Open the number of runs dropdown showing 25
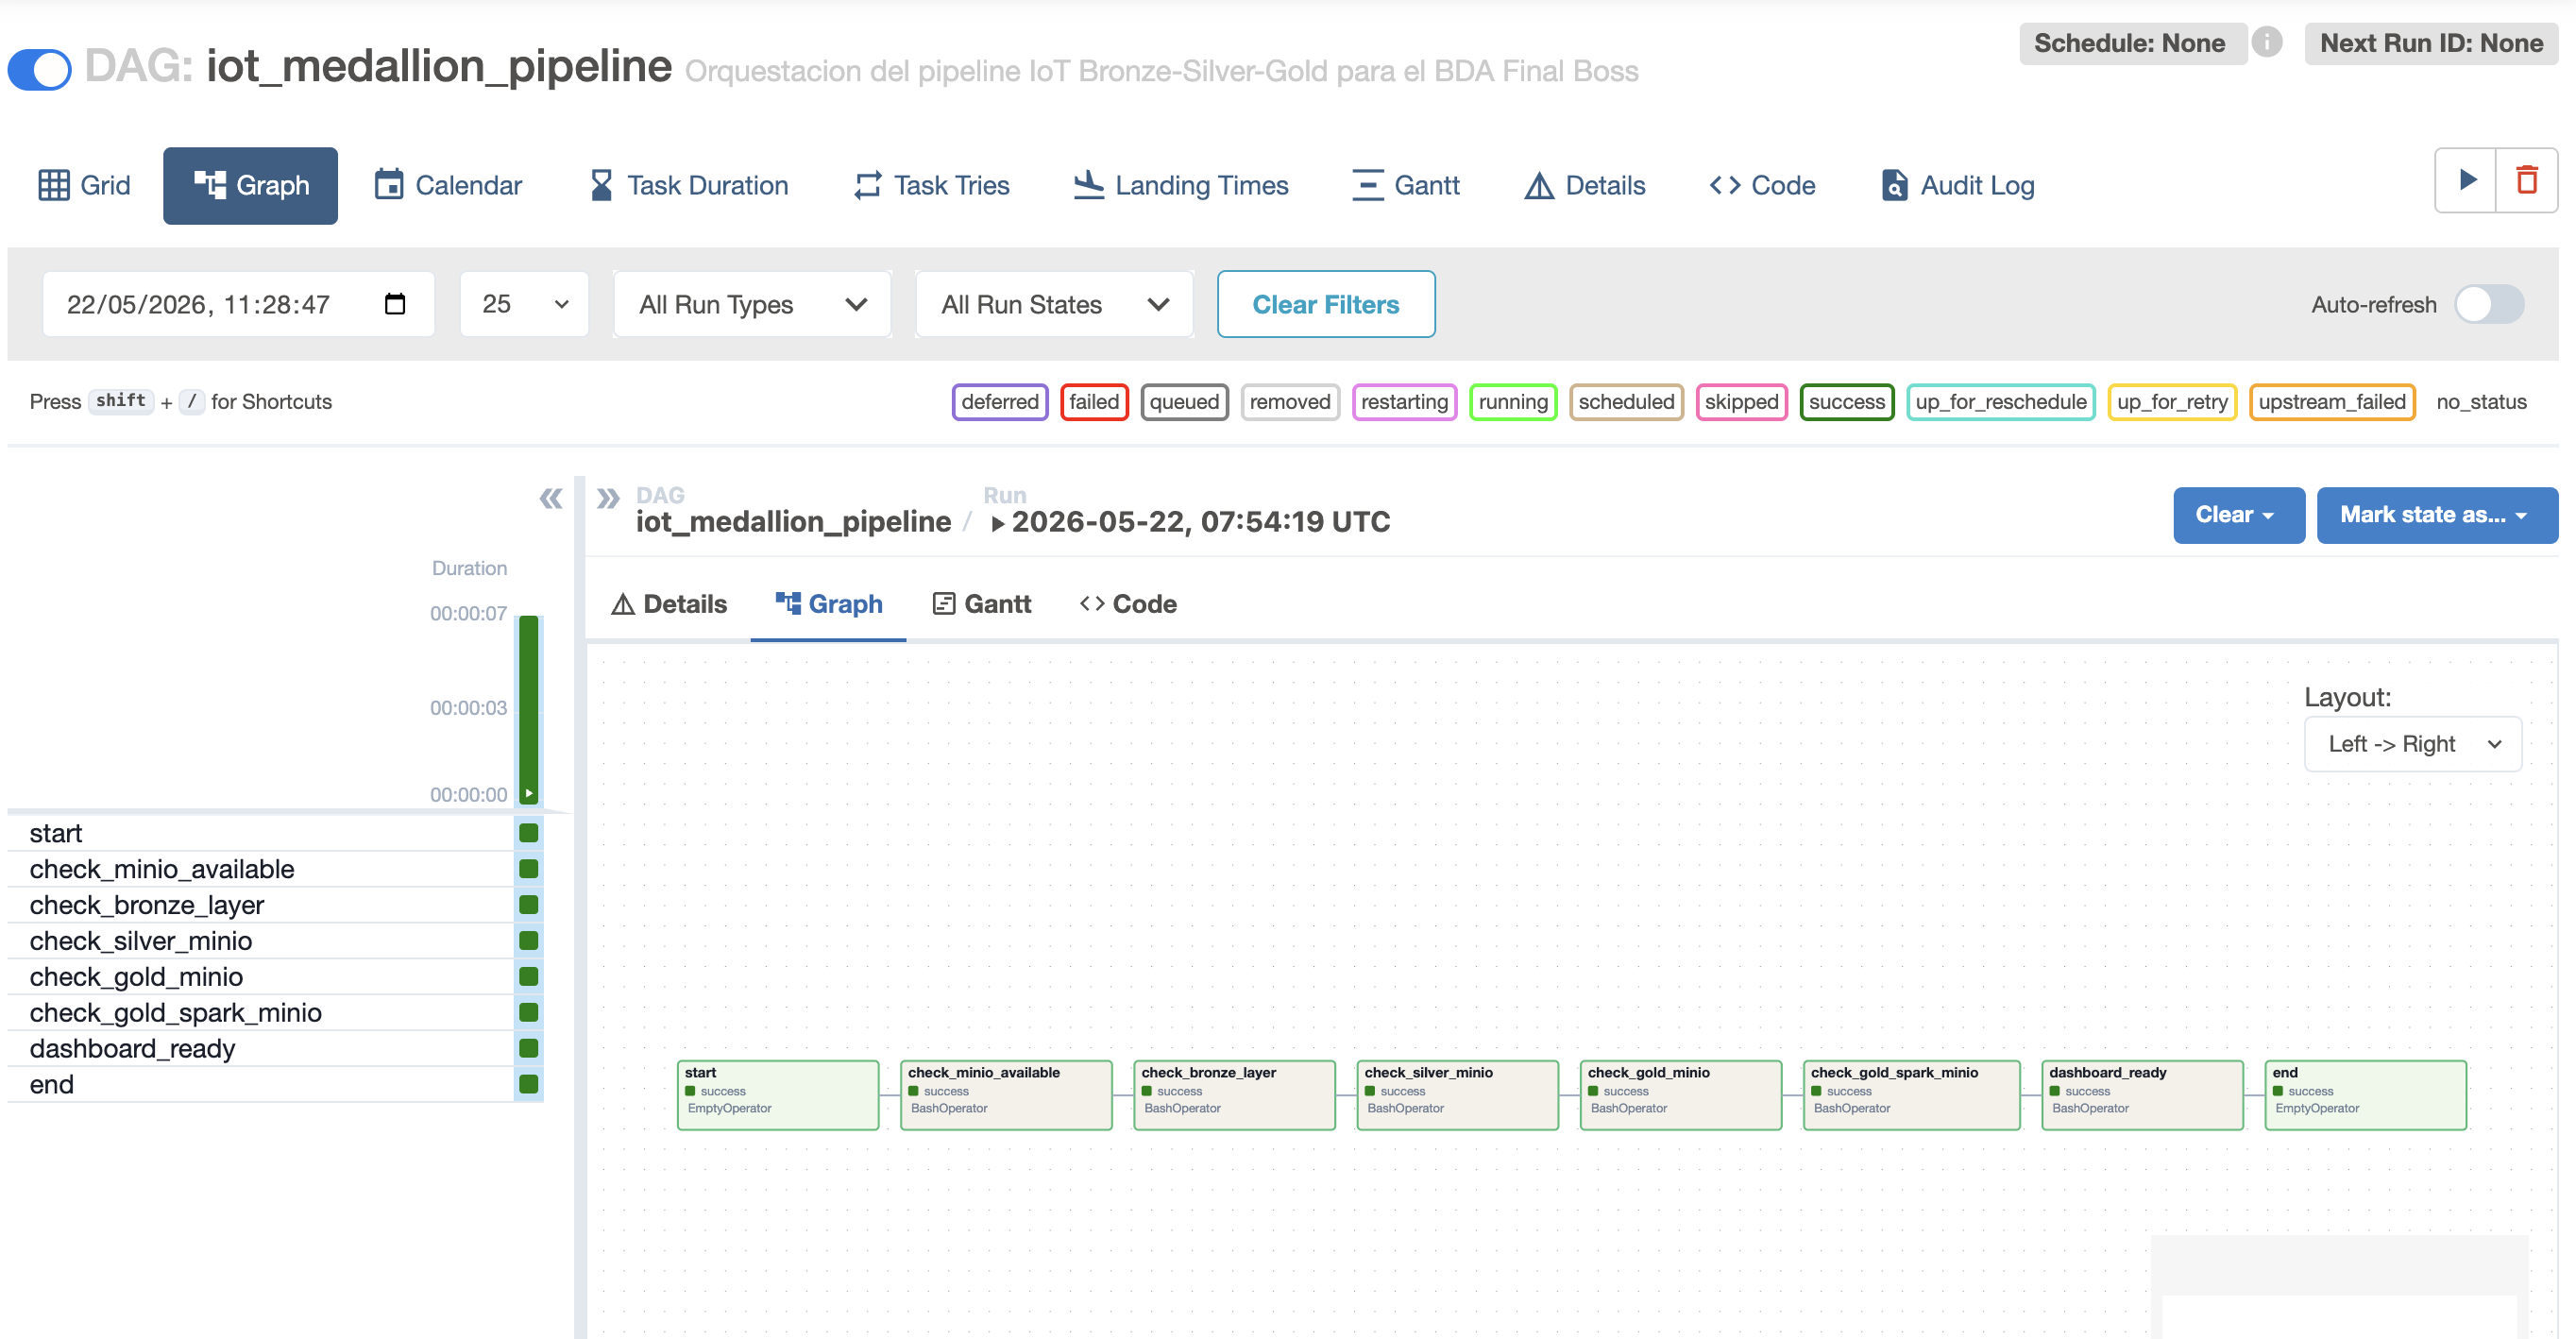 (524, 304)
